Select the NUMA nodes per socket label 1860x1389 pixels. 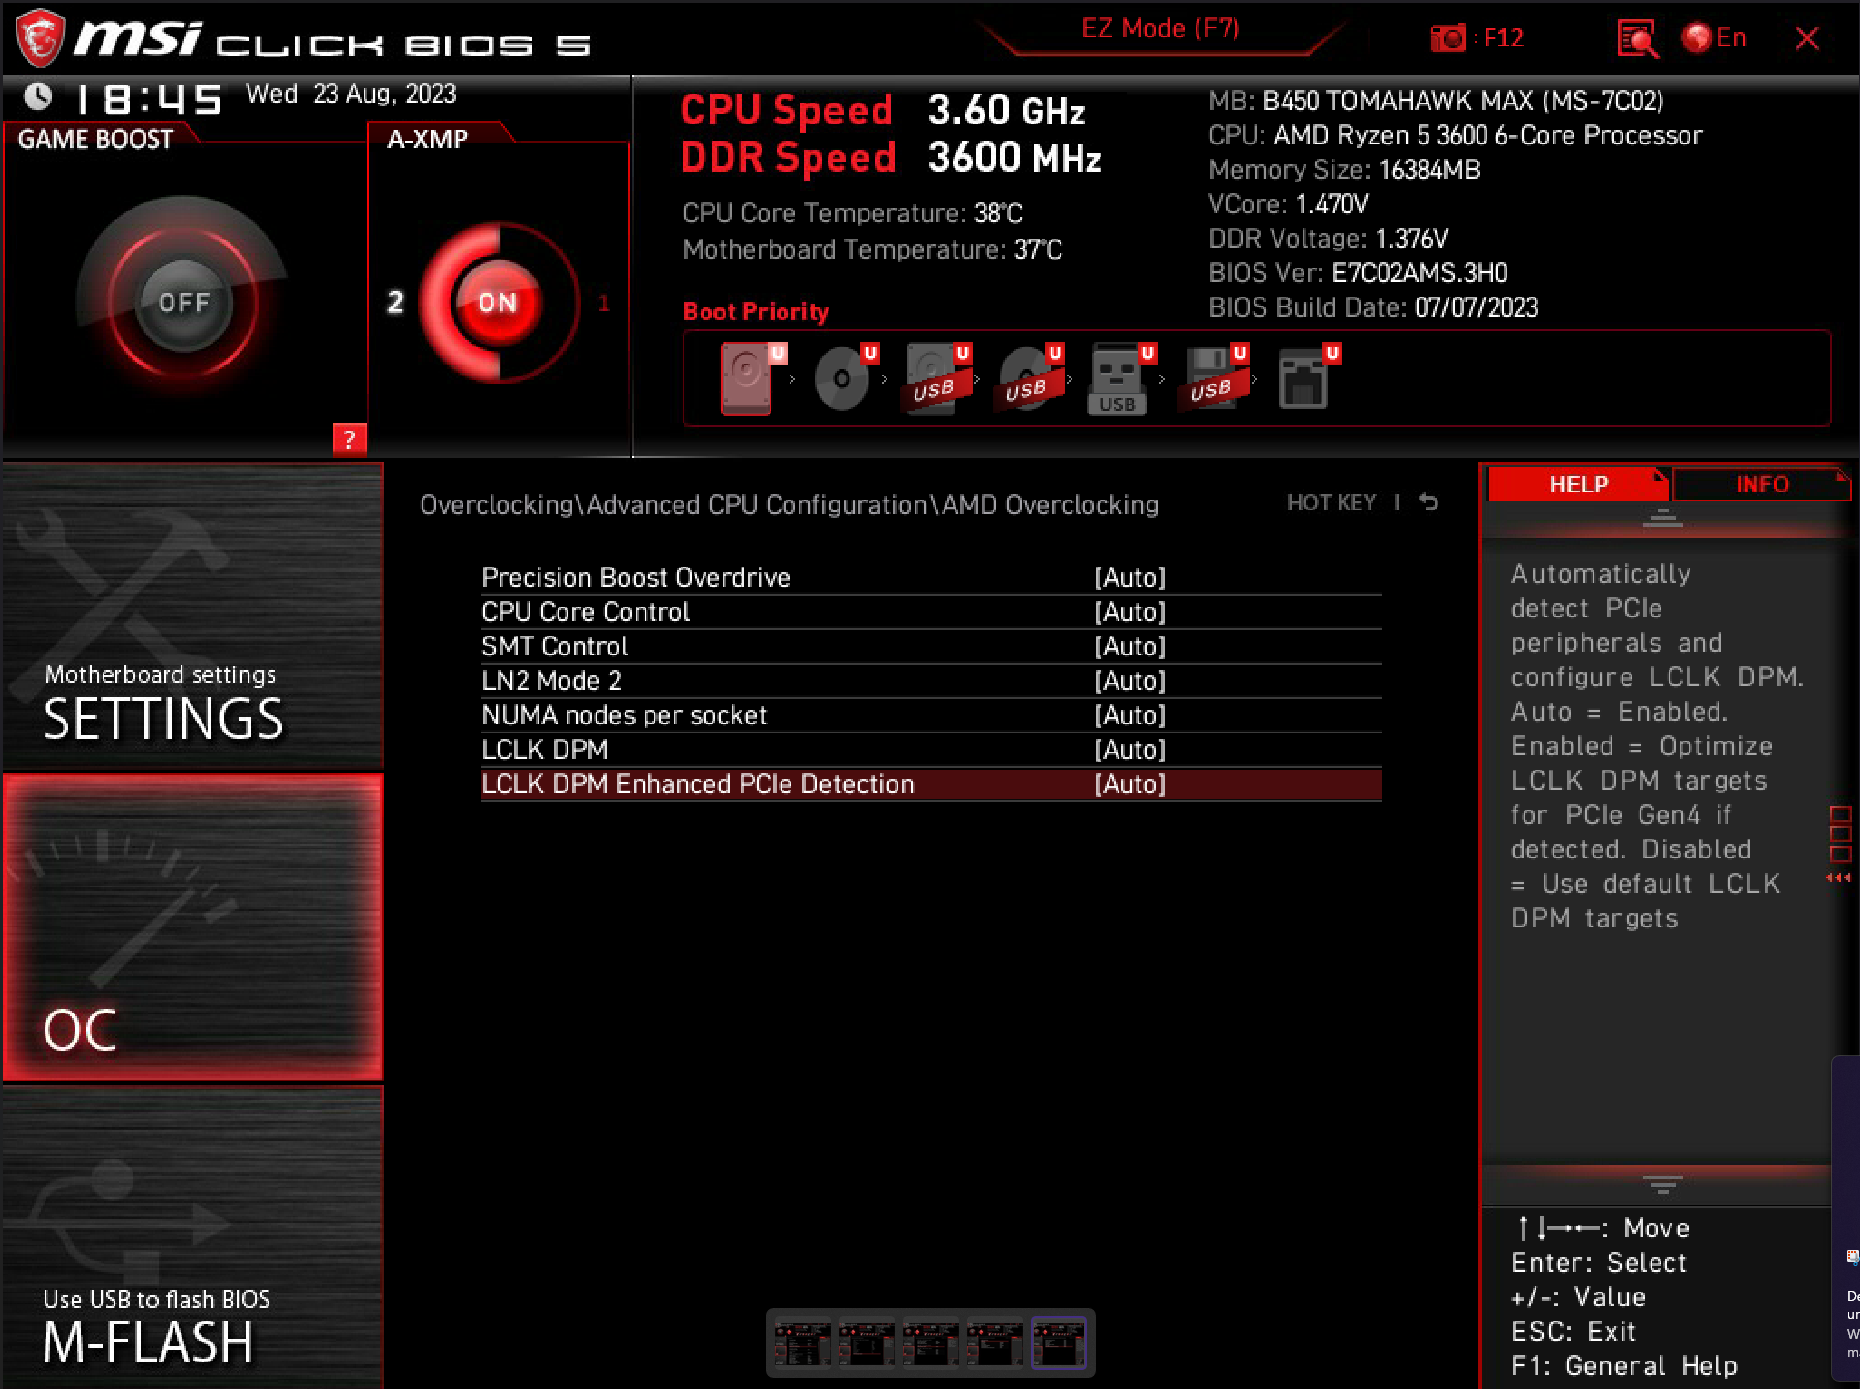[x=624, y=716]
